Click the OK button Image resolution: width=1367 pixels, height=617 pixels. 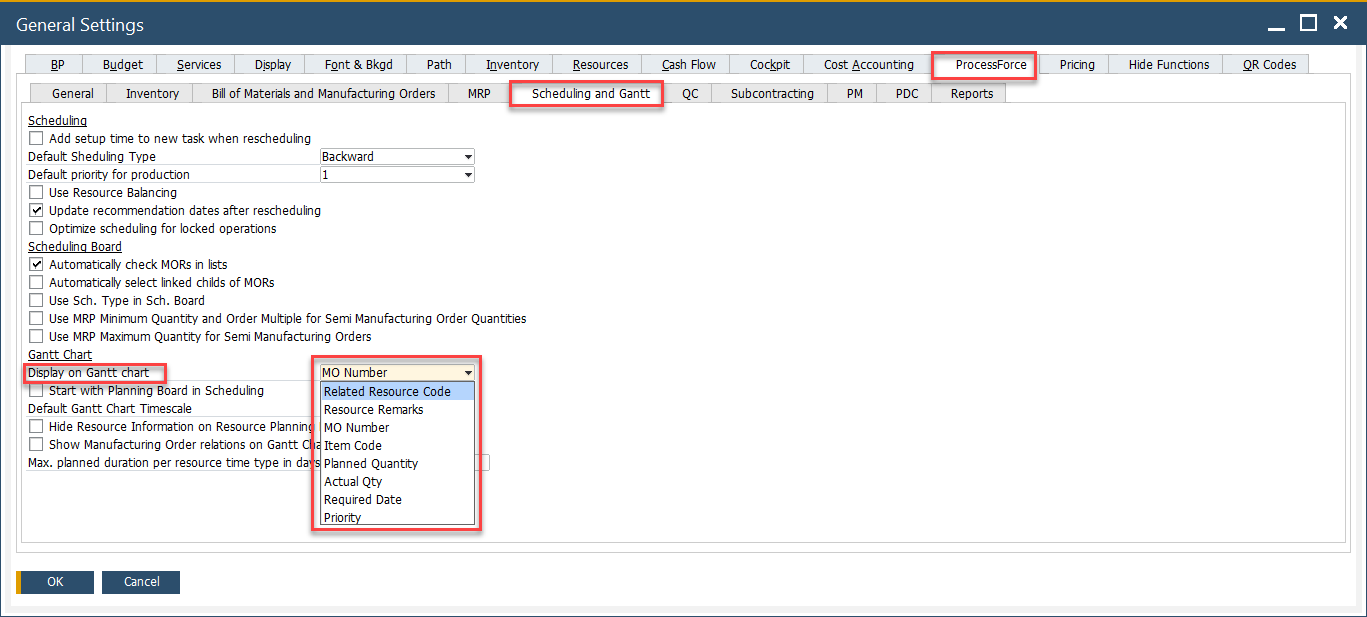[55, 582]
